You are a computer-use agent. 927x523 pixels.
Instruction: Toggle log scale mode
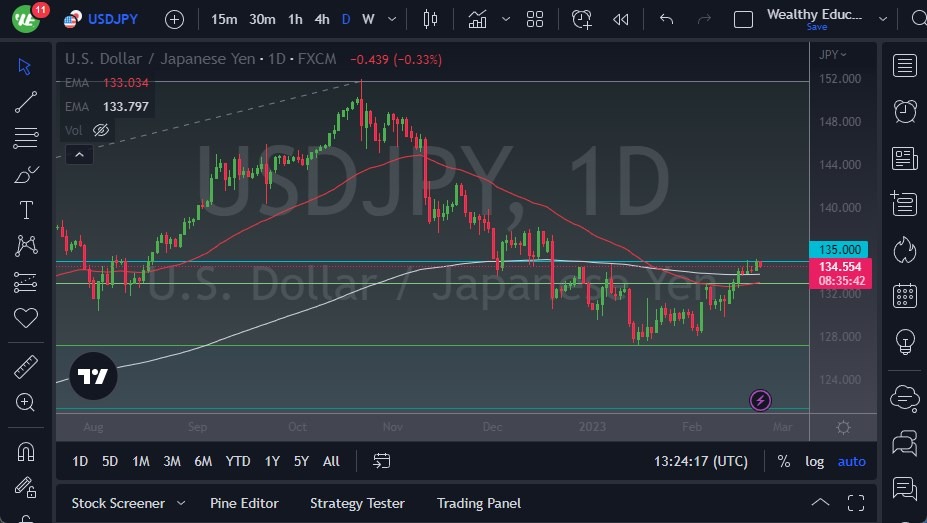coord(814,461)
